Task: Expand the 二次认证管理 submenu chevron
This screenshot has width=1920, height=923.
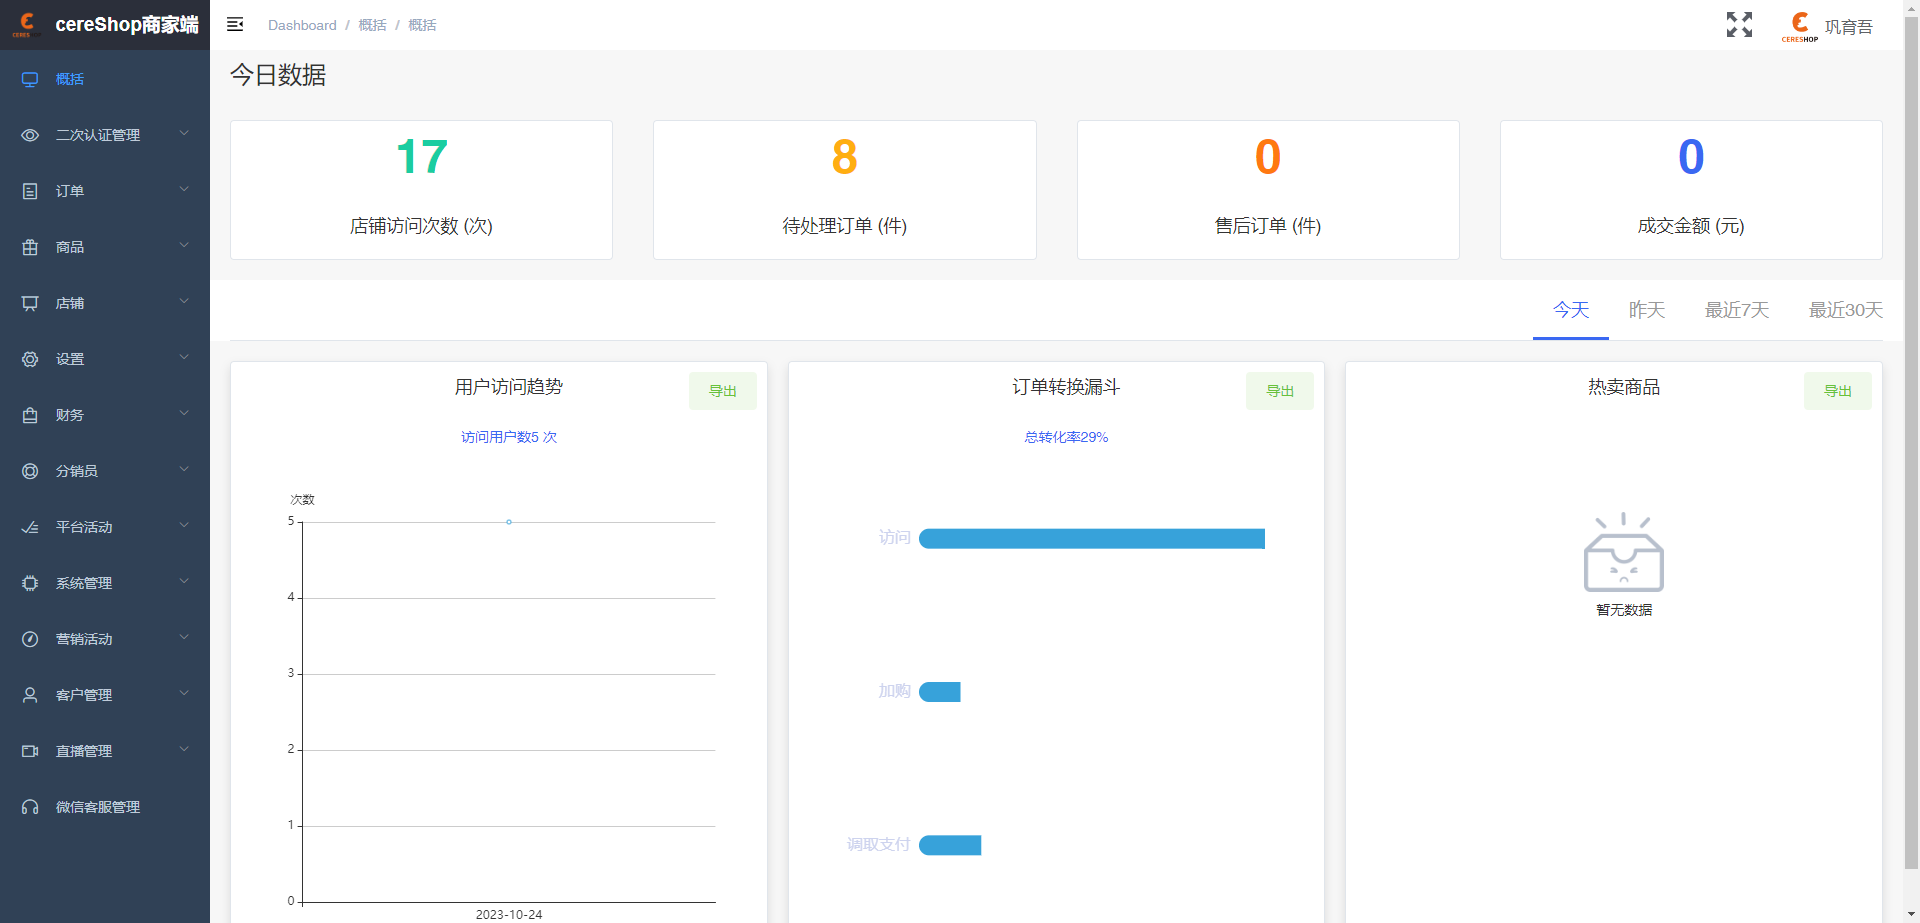Action: point(184,133)
